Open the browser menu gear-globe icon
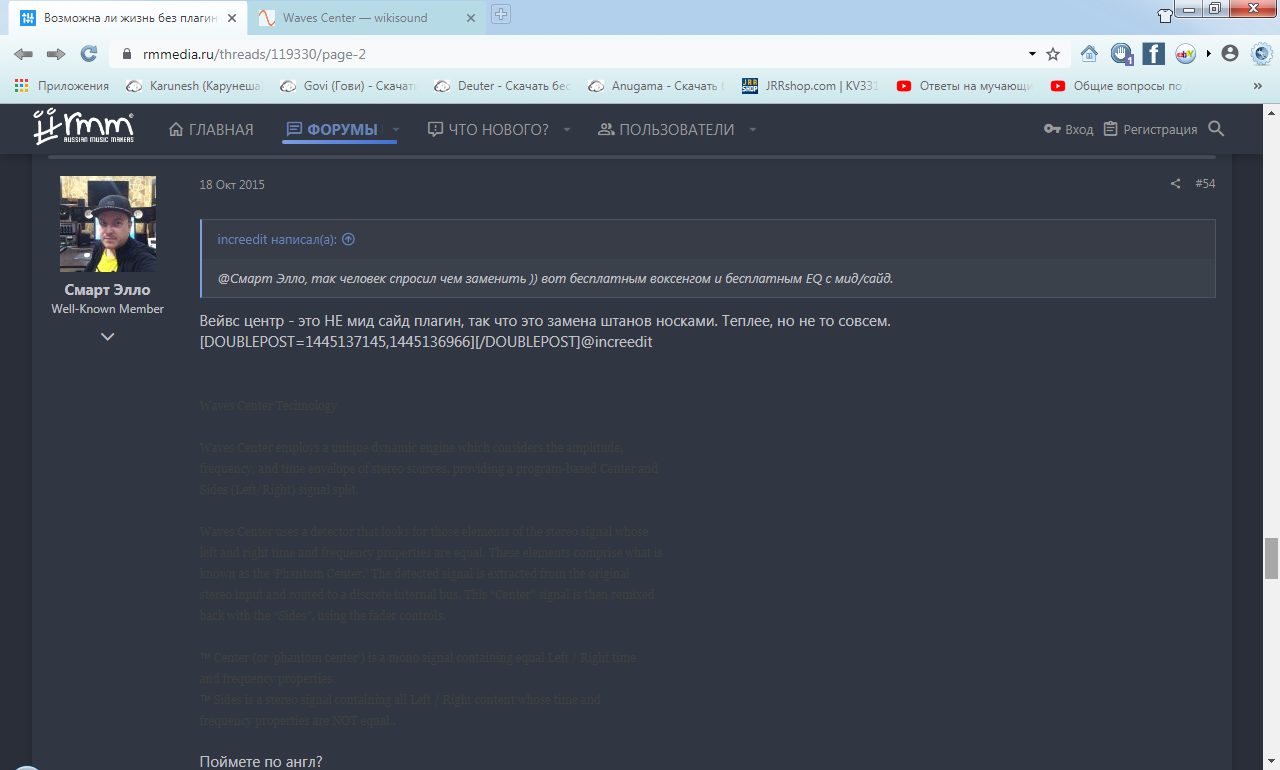This screenshot has width=1280, height=770. [x=1260, y=54]
